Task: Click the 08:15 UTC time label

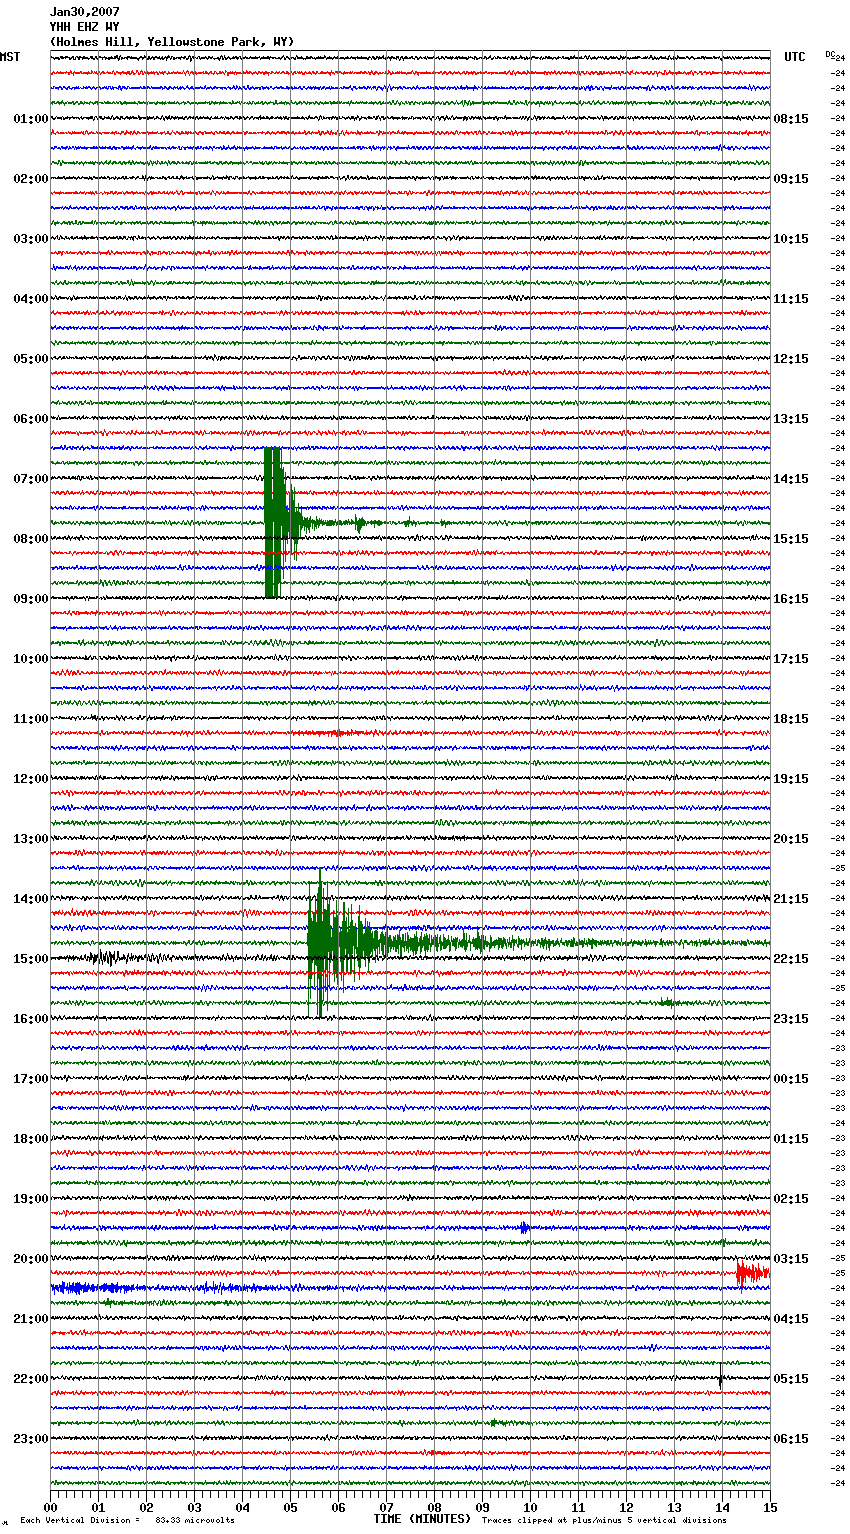Action: [791, 119]
